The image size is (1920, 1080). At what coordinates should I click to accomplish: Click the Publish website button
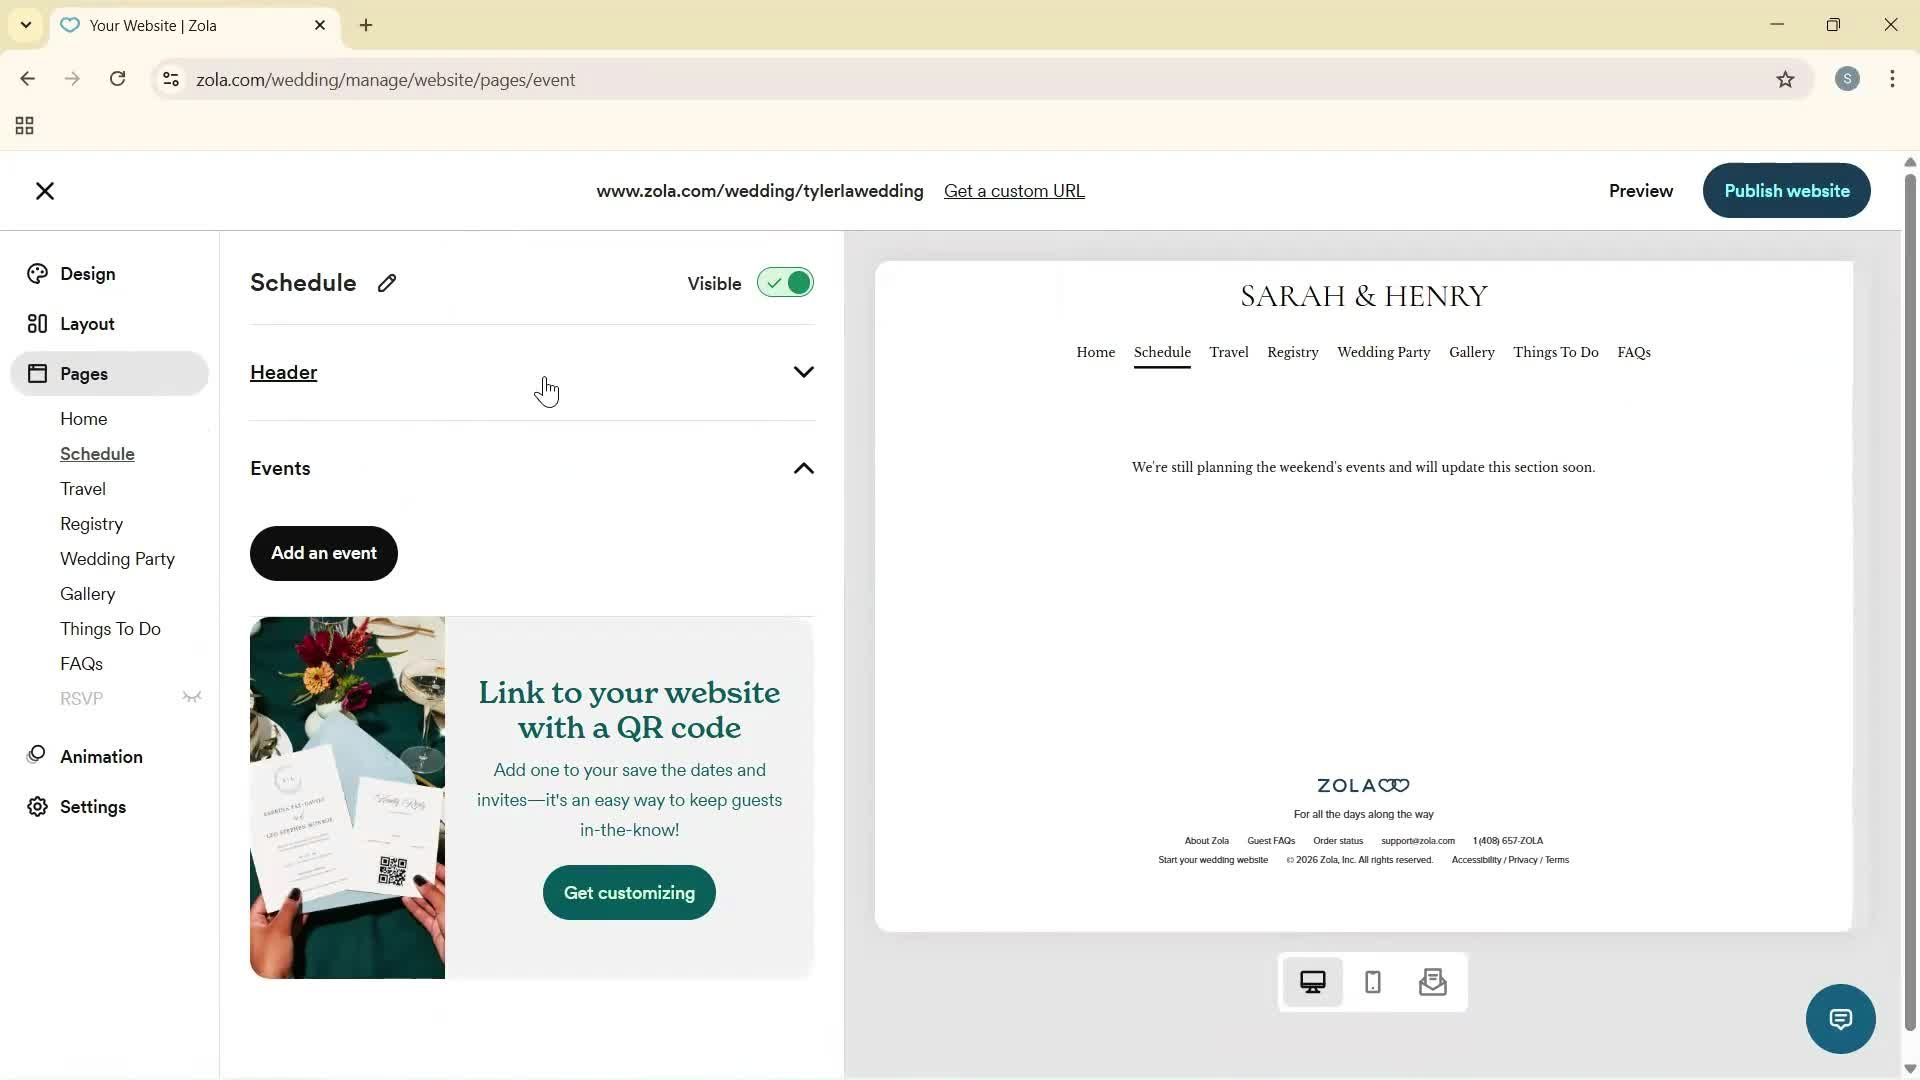click(x=1786, y=190)
